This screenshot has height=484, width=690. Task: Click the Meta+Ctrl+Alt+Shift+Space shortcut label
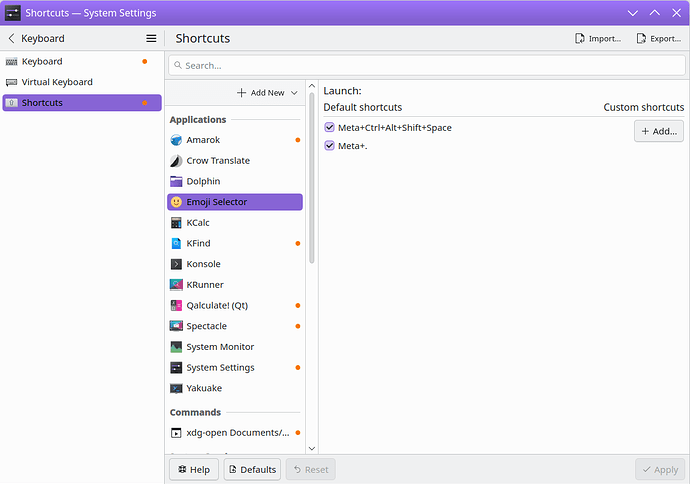pyautogui.click(x=395, y=128)
